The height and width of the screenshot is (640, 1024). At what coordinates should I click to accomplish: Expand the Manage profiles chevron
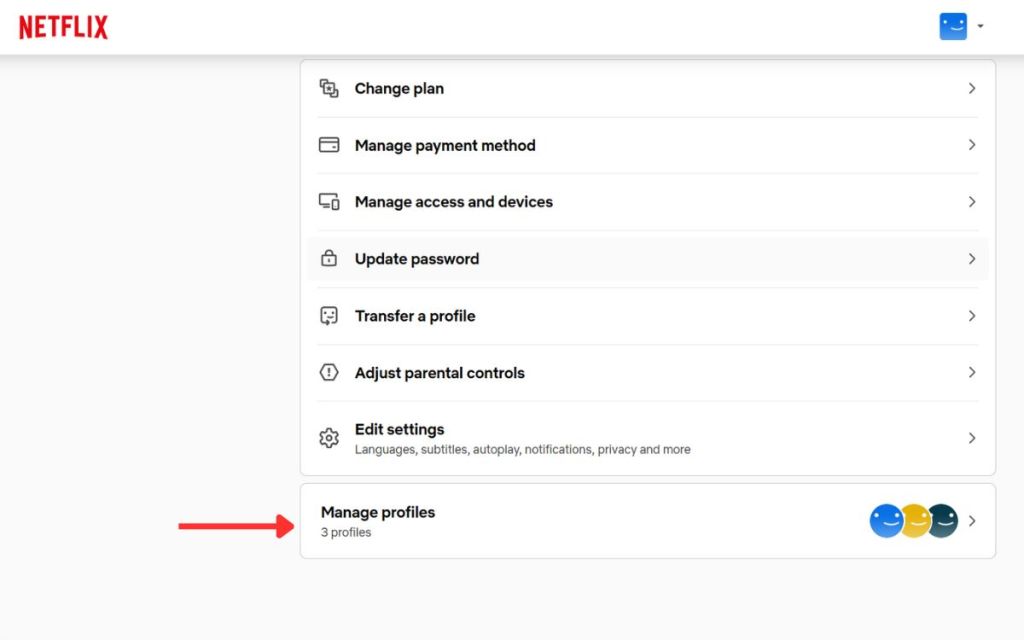click(971, 521)
